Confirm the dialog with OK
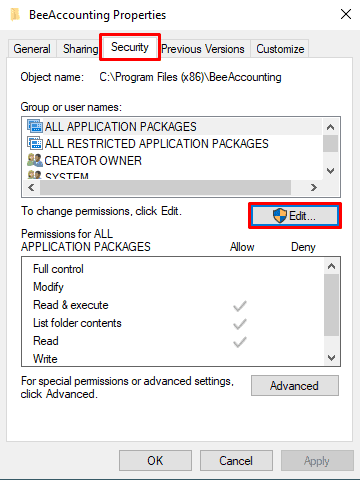The width and height of the screenshot is (360, 480). (x=155, y=461)
